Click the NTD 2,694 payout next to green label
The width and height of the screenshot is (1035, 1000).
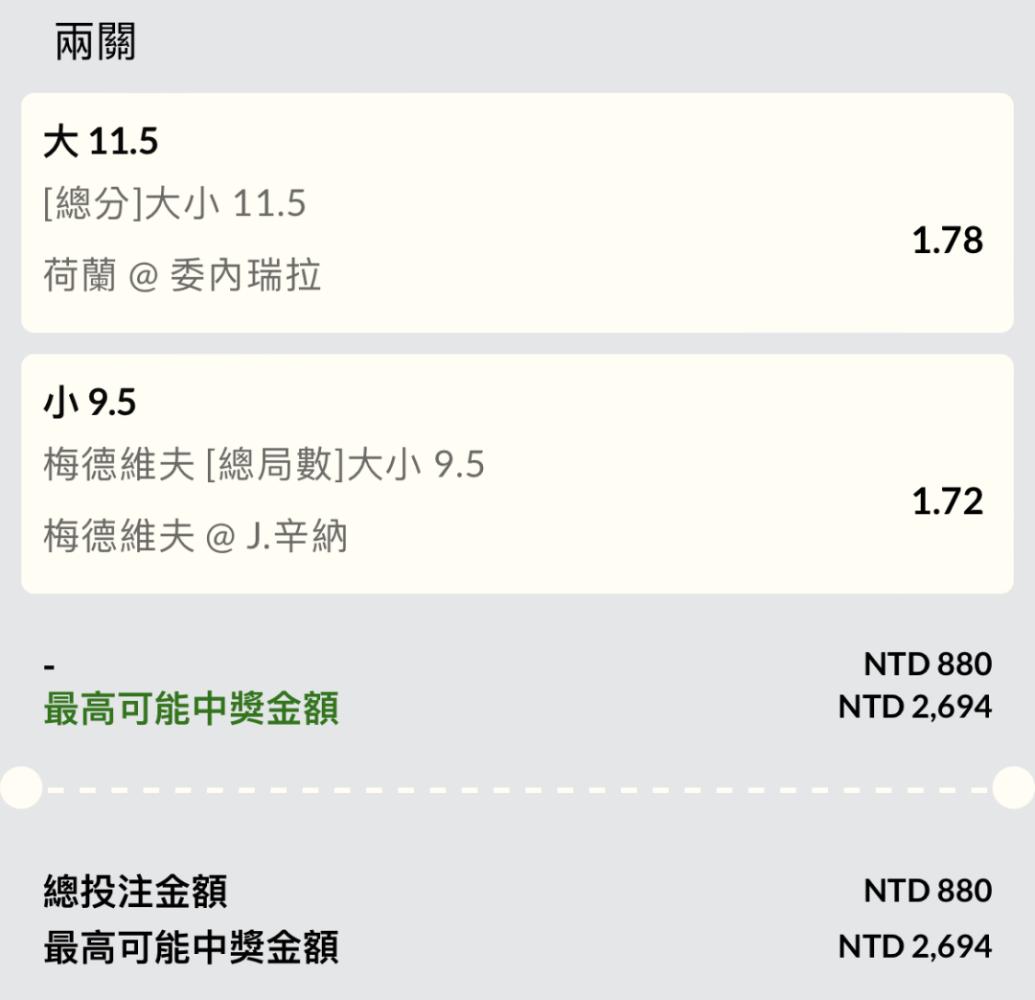[x=915, y=707]
